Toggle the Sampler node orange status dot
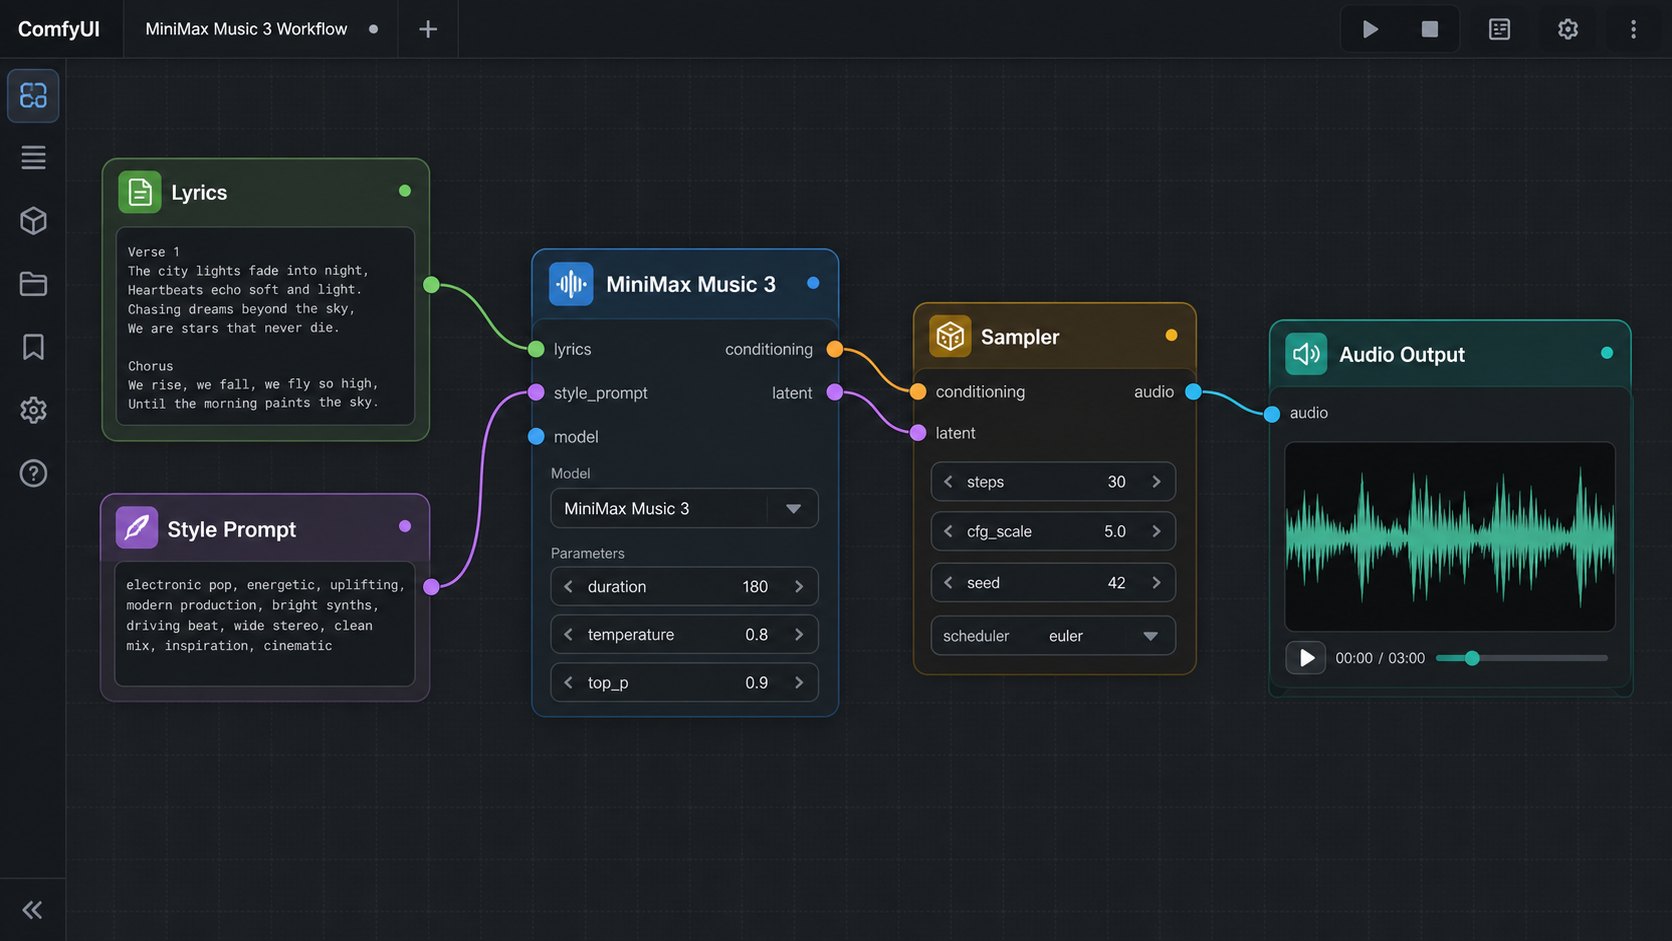The height and width of the screenshot is (941, 1672). [1171, 335]
